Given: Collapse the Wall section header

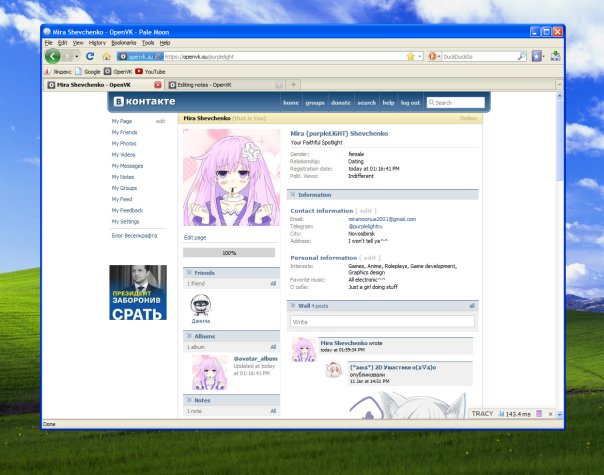Looking at the screenshot, I should point(383,306).
